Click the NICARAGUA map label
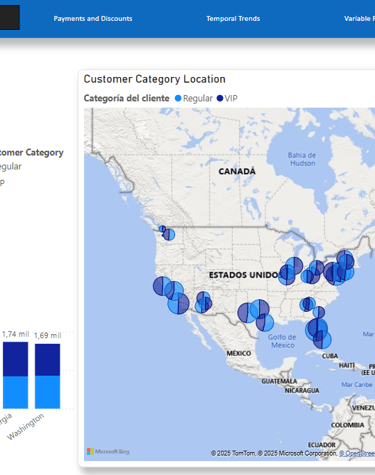Screen dimensions: 375x475 302,390
